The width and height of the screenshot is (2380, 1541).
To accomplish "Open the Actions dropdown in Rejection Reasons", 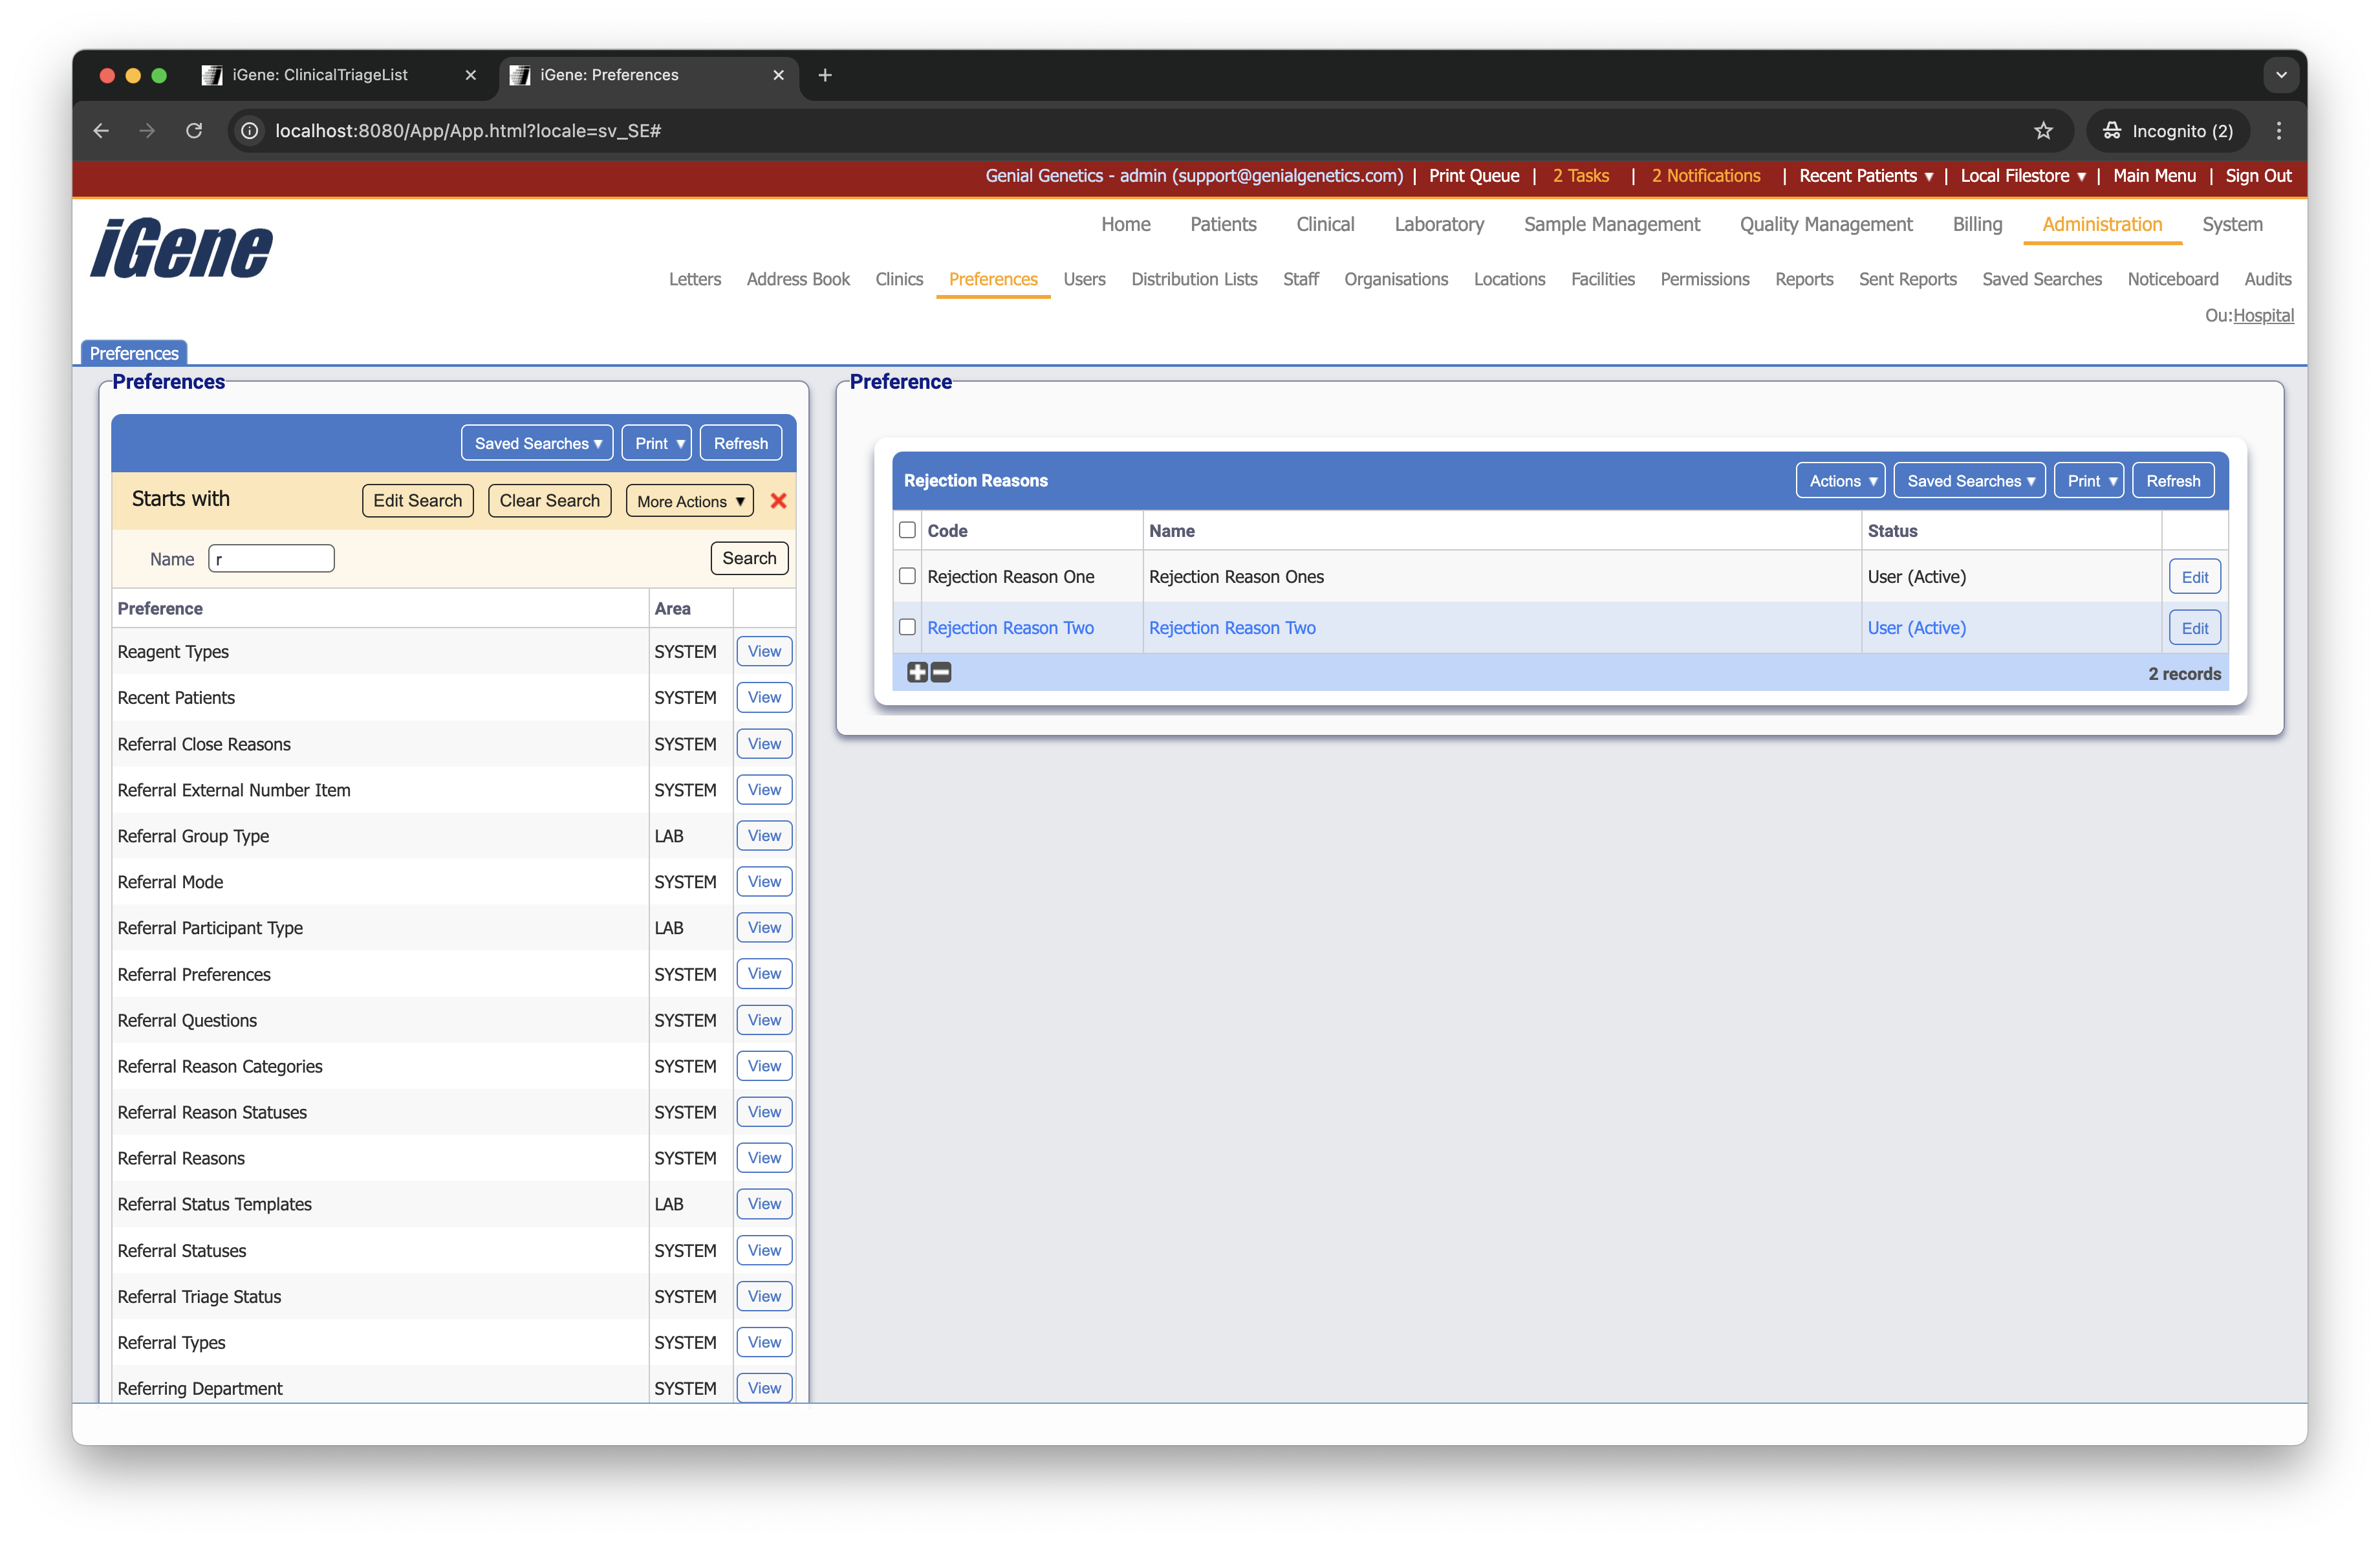I will coord(1841,481).
